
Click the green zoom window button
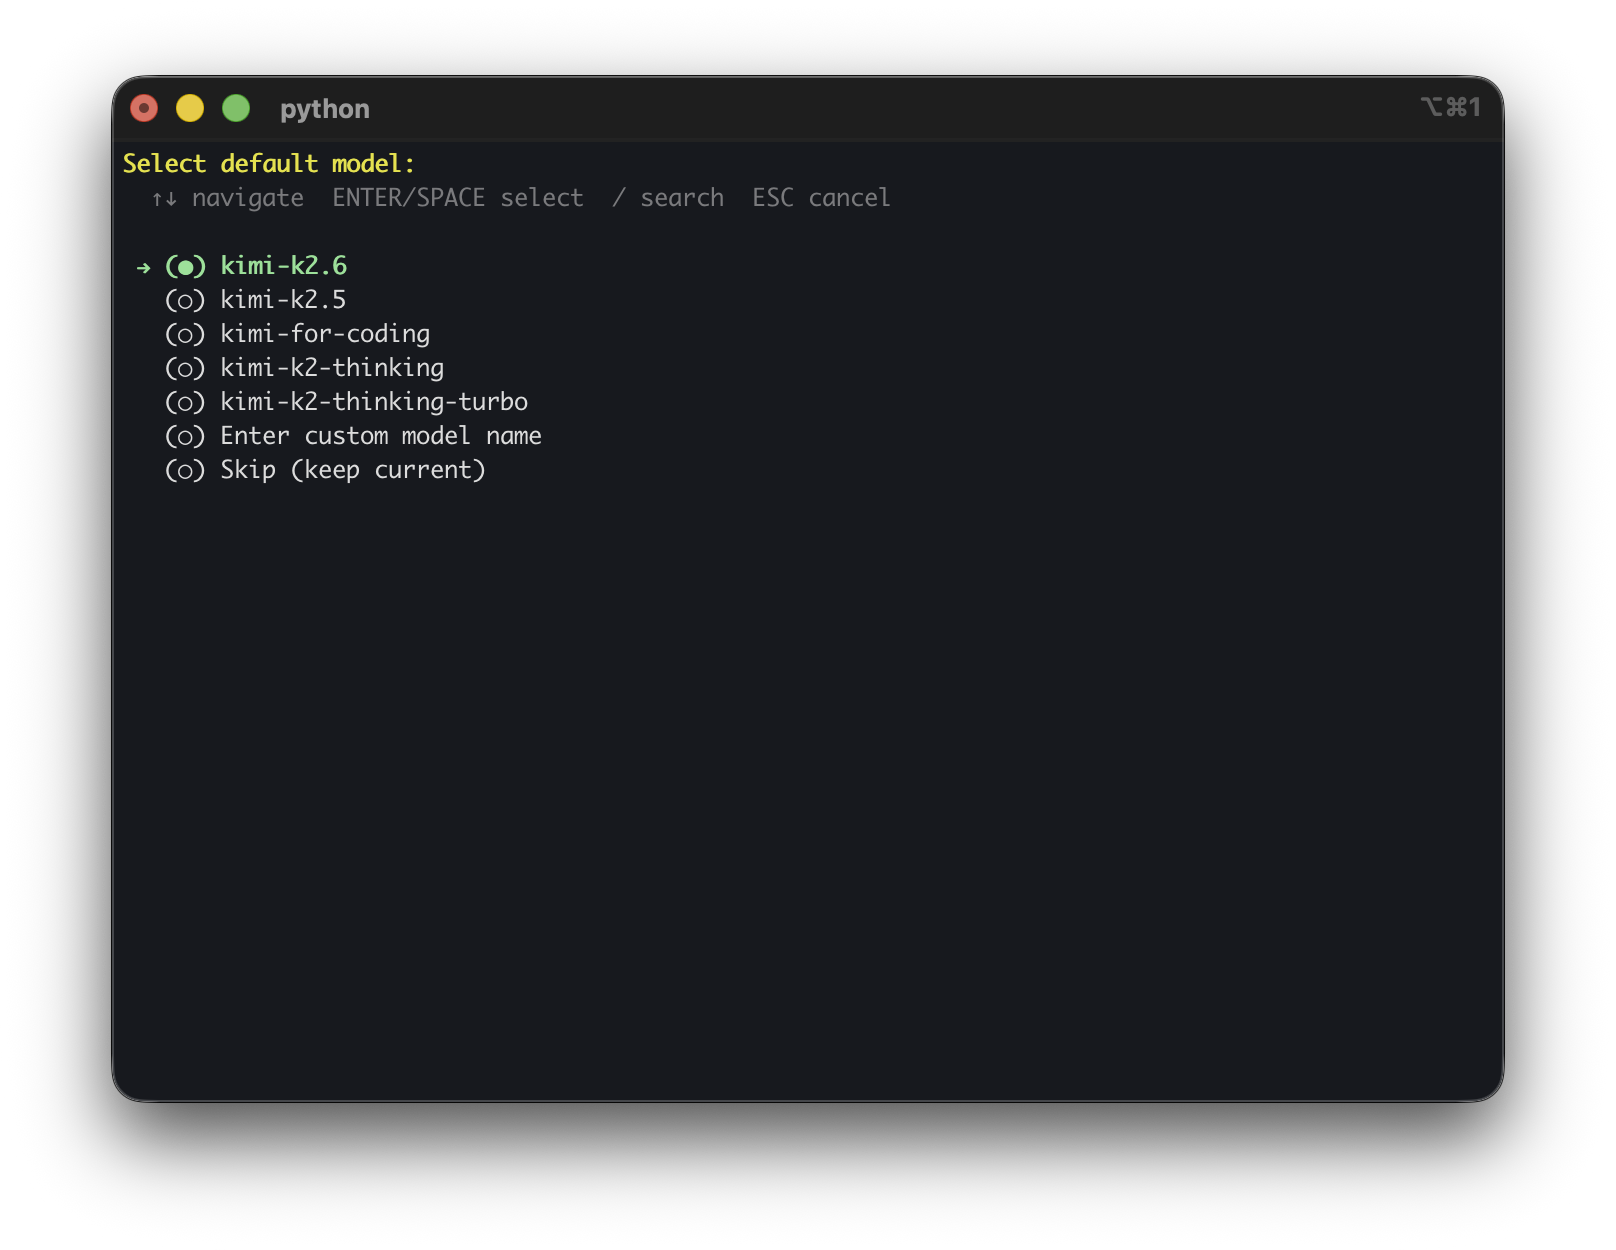236,108
